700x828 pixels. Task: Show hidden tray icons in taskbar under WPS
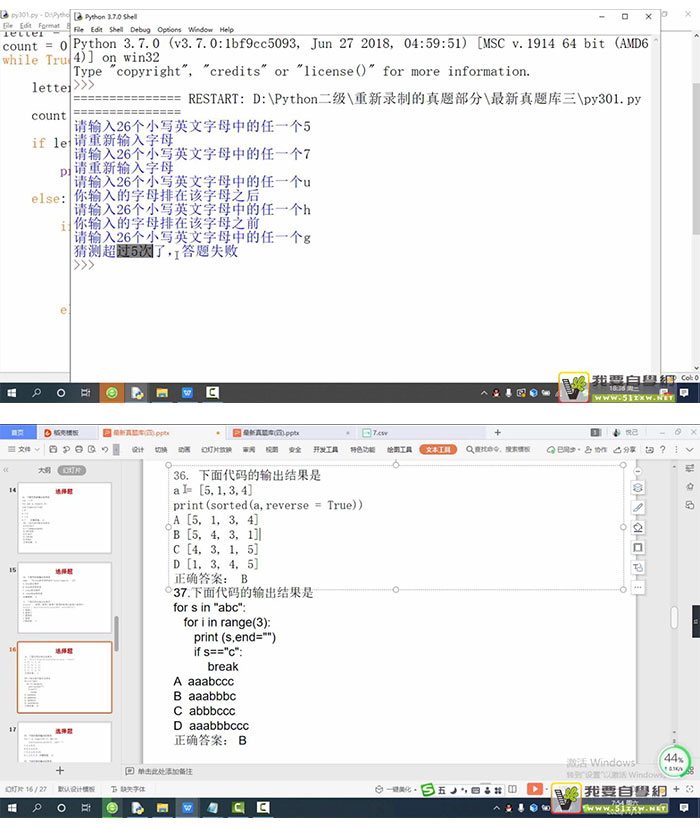[x=496, y=808]
